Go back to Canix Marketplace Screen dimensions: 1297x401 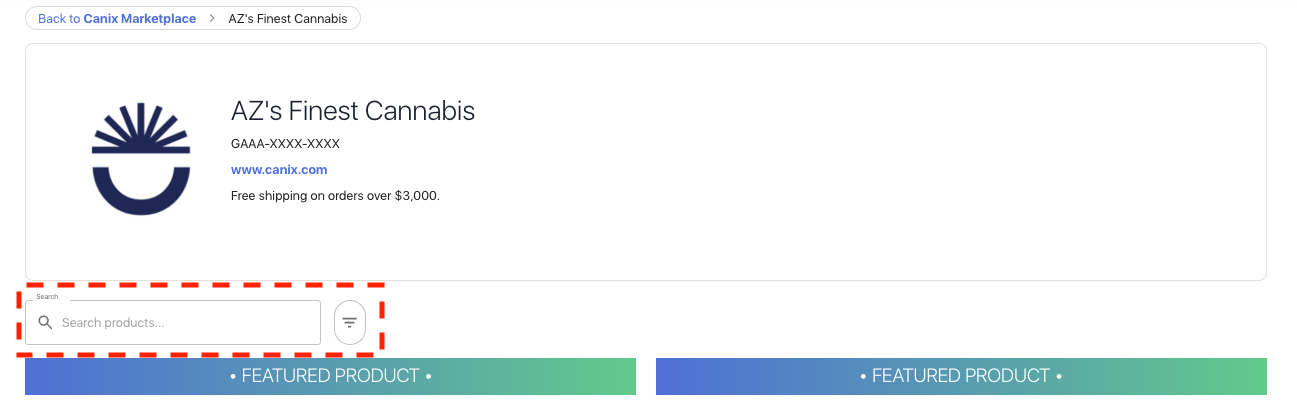(x=117, y=19)
